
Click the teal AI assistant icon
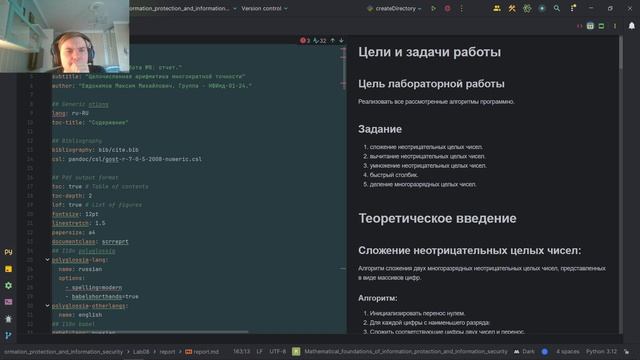click(542, 8)
